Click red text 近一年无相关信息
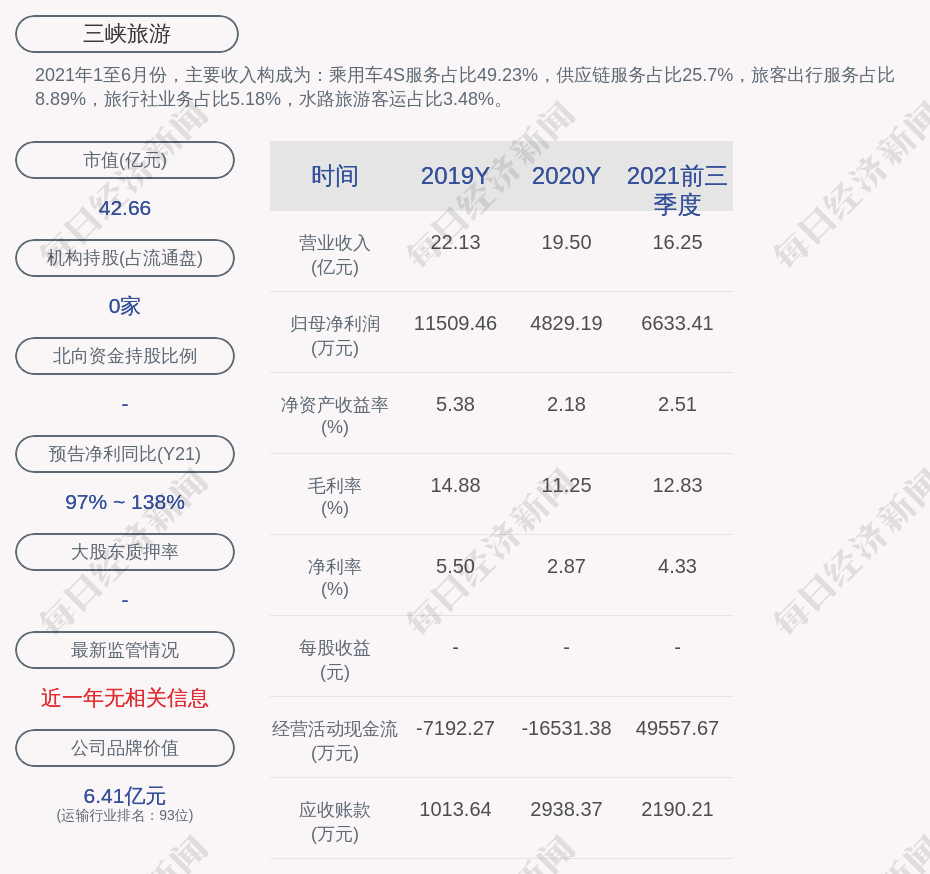This screenshot has width=930, height=874. 125,698
